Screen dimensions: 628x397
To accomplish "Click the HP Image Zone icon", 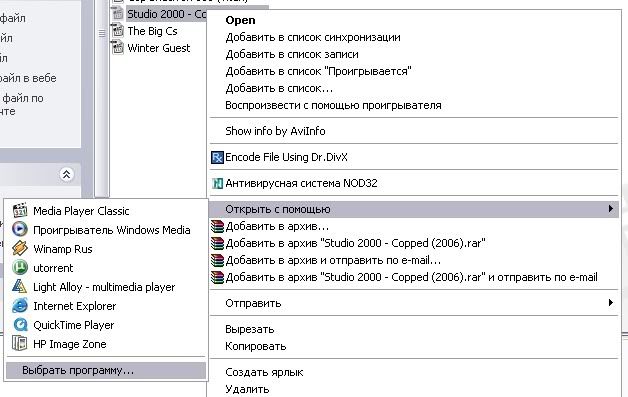I will pos(20,344).
